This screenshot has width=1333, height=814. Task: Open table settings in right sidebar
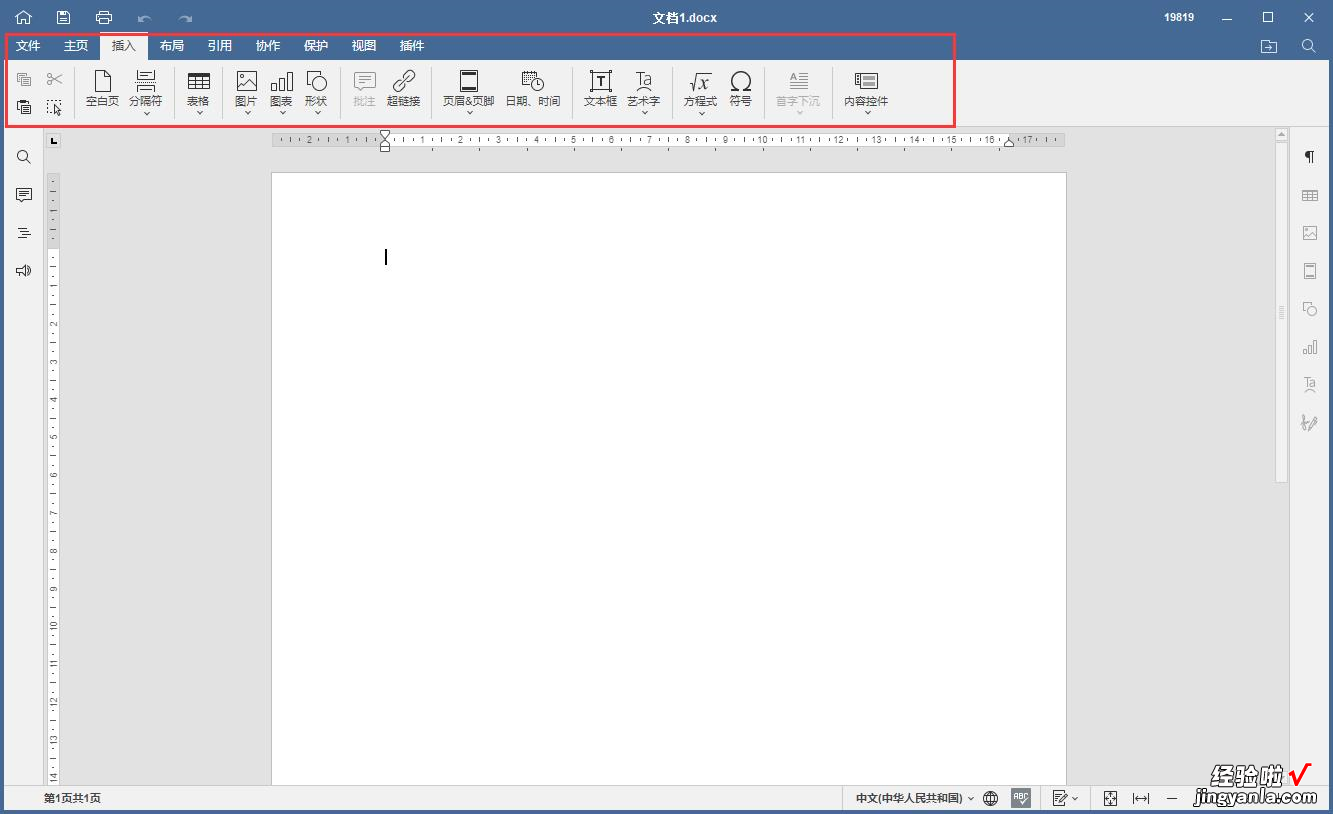point(1310,195)
